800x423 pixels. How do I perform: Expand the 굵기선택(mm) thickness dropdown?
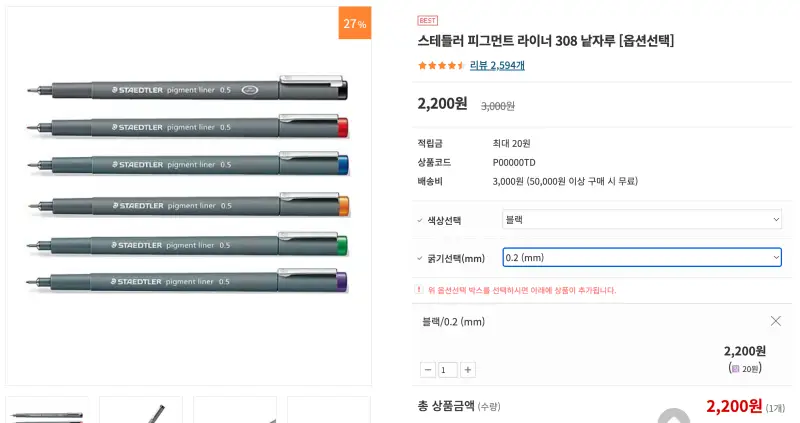[641, 258]
